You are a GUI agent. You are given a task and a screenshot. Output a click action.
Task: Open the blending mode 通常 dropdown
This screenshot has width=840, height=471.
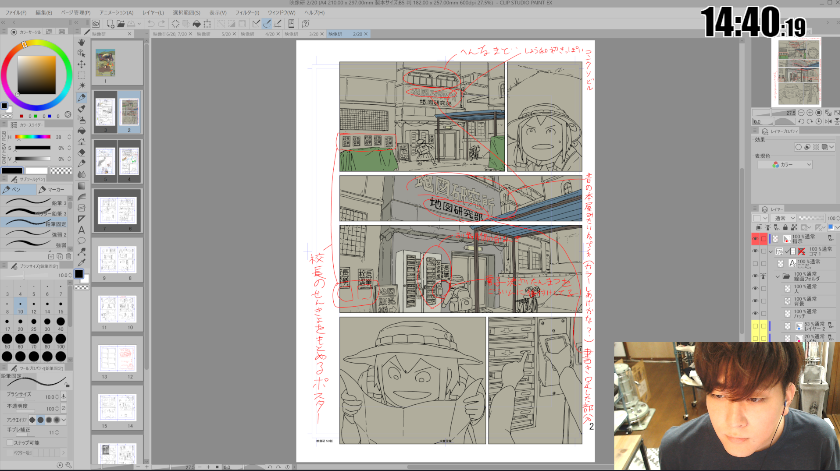coord(783,218)
